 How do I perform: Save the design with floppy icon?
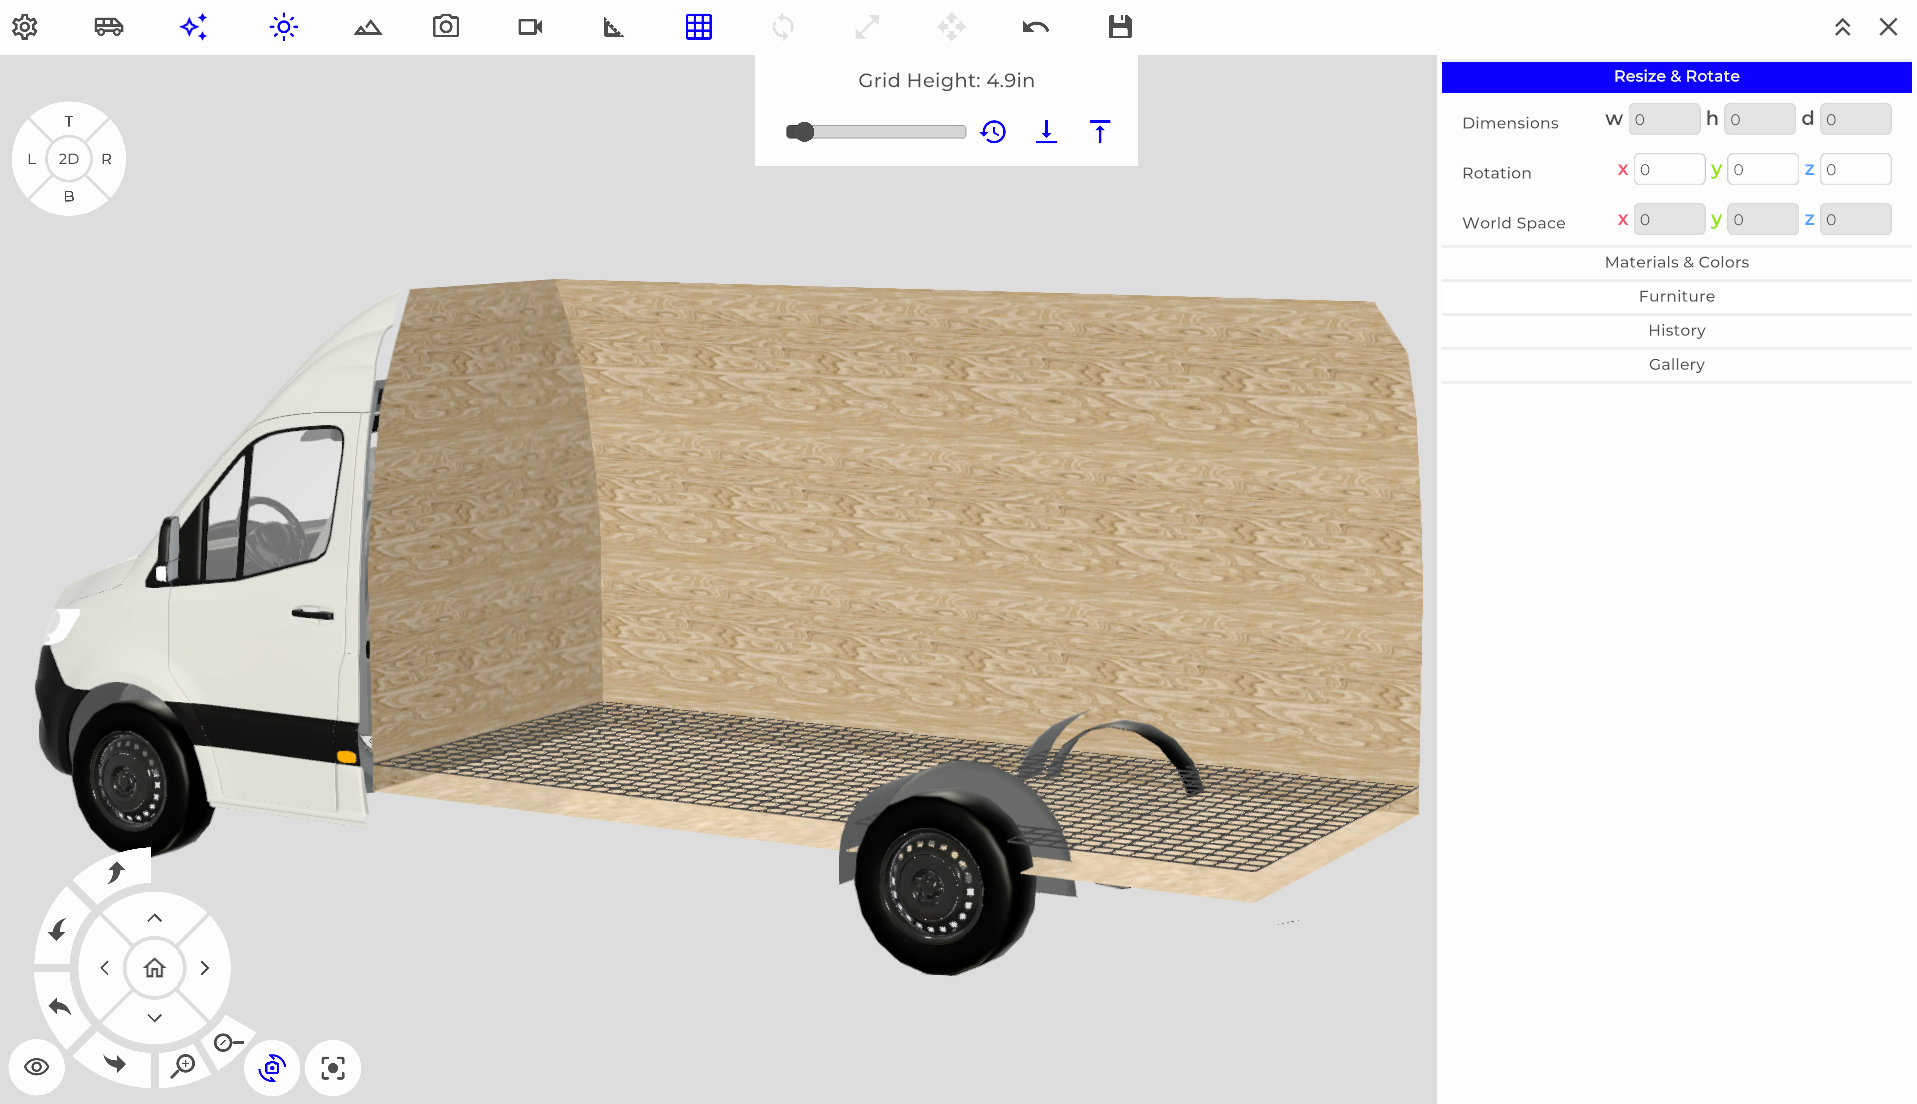coord(1120,27)
